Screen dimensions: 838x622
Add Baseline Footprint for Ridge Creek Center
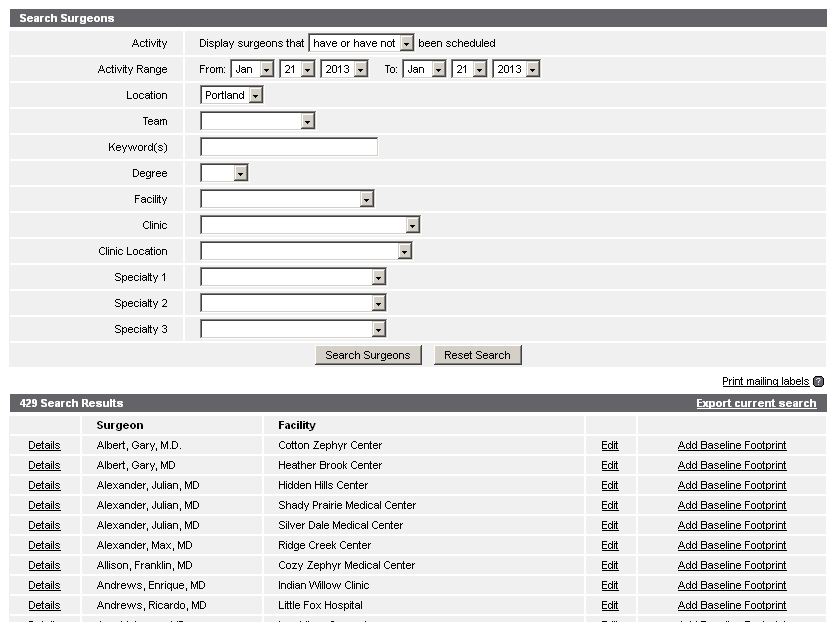pos(732,546)
